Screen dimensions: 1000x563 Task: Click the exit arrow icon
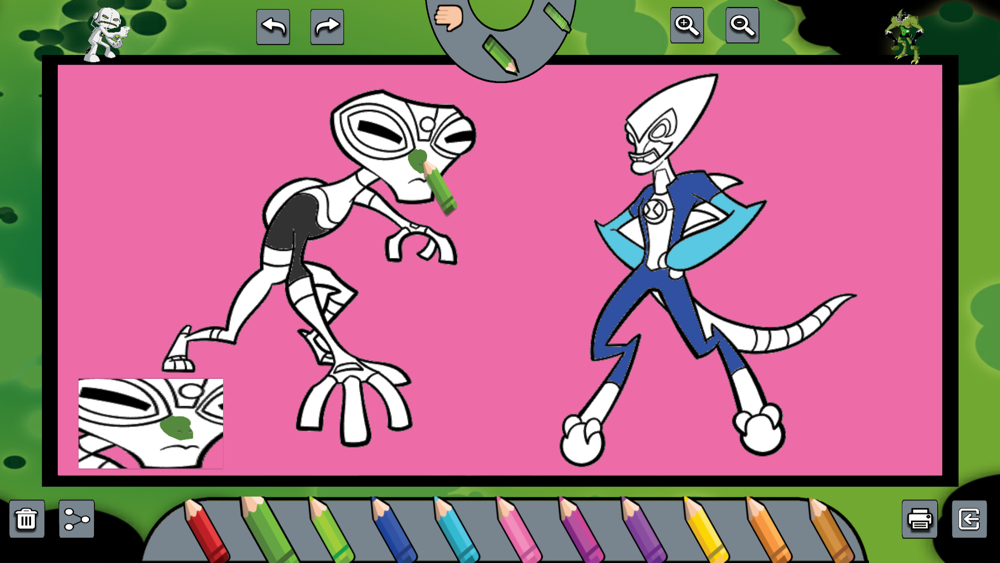click(x=969, y=518)
